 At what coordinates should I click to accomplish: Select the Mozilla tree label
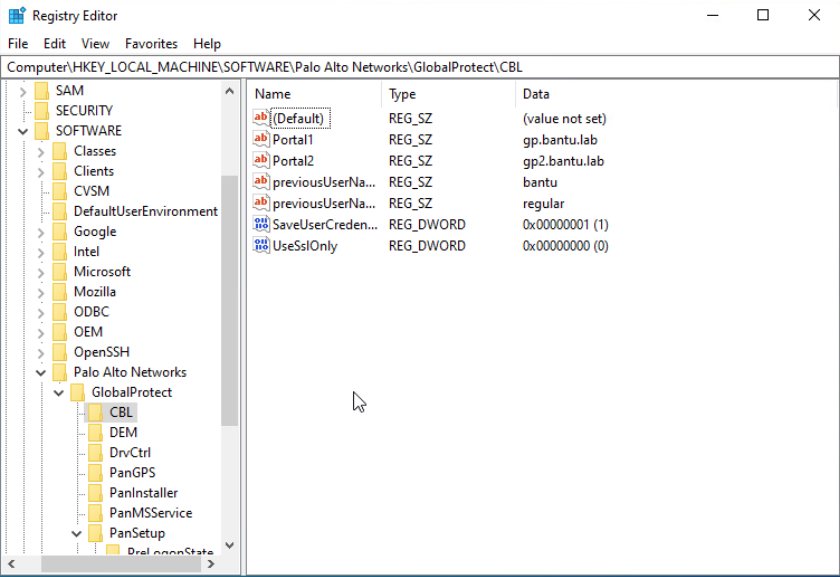(x=95, y=291)
